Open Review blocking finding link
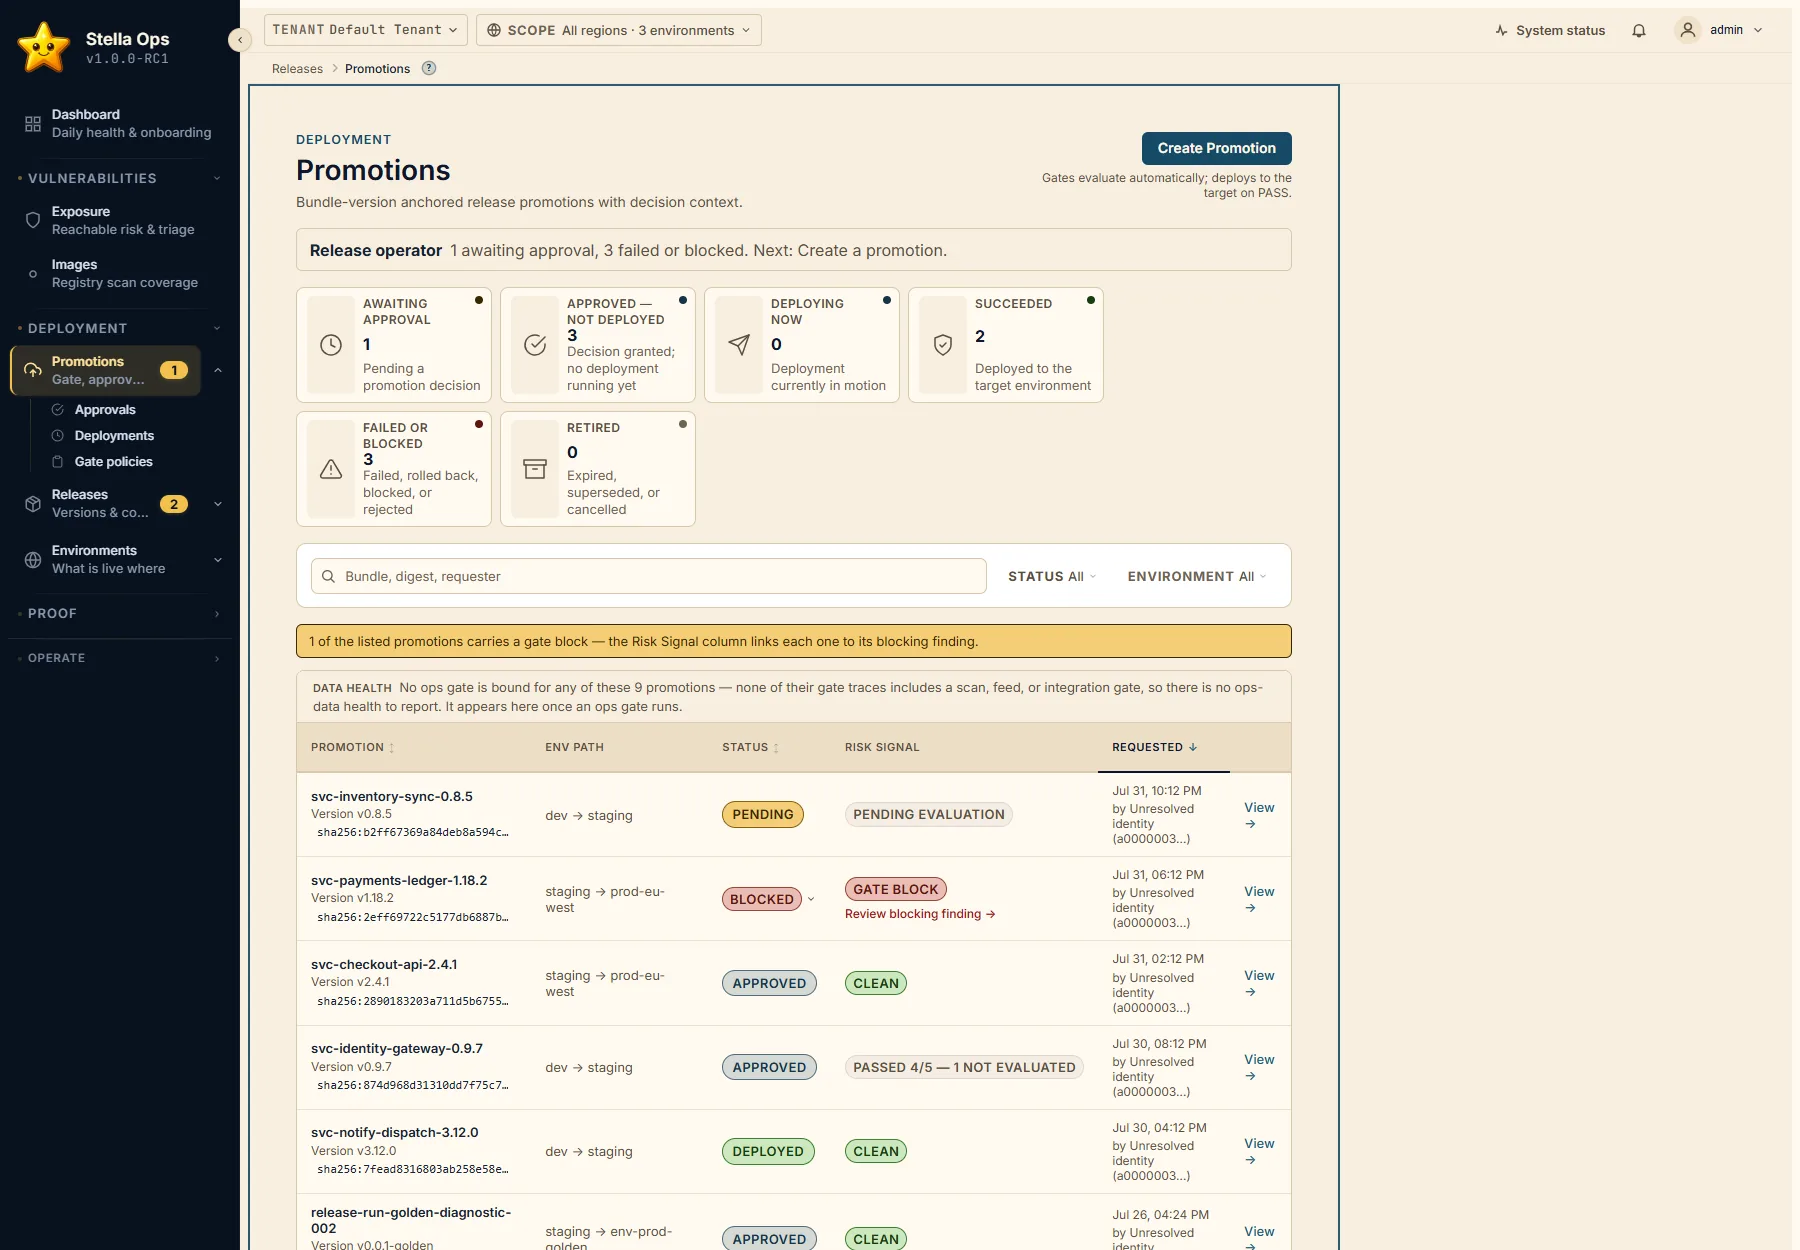 tap(919, 914)
